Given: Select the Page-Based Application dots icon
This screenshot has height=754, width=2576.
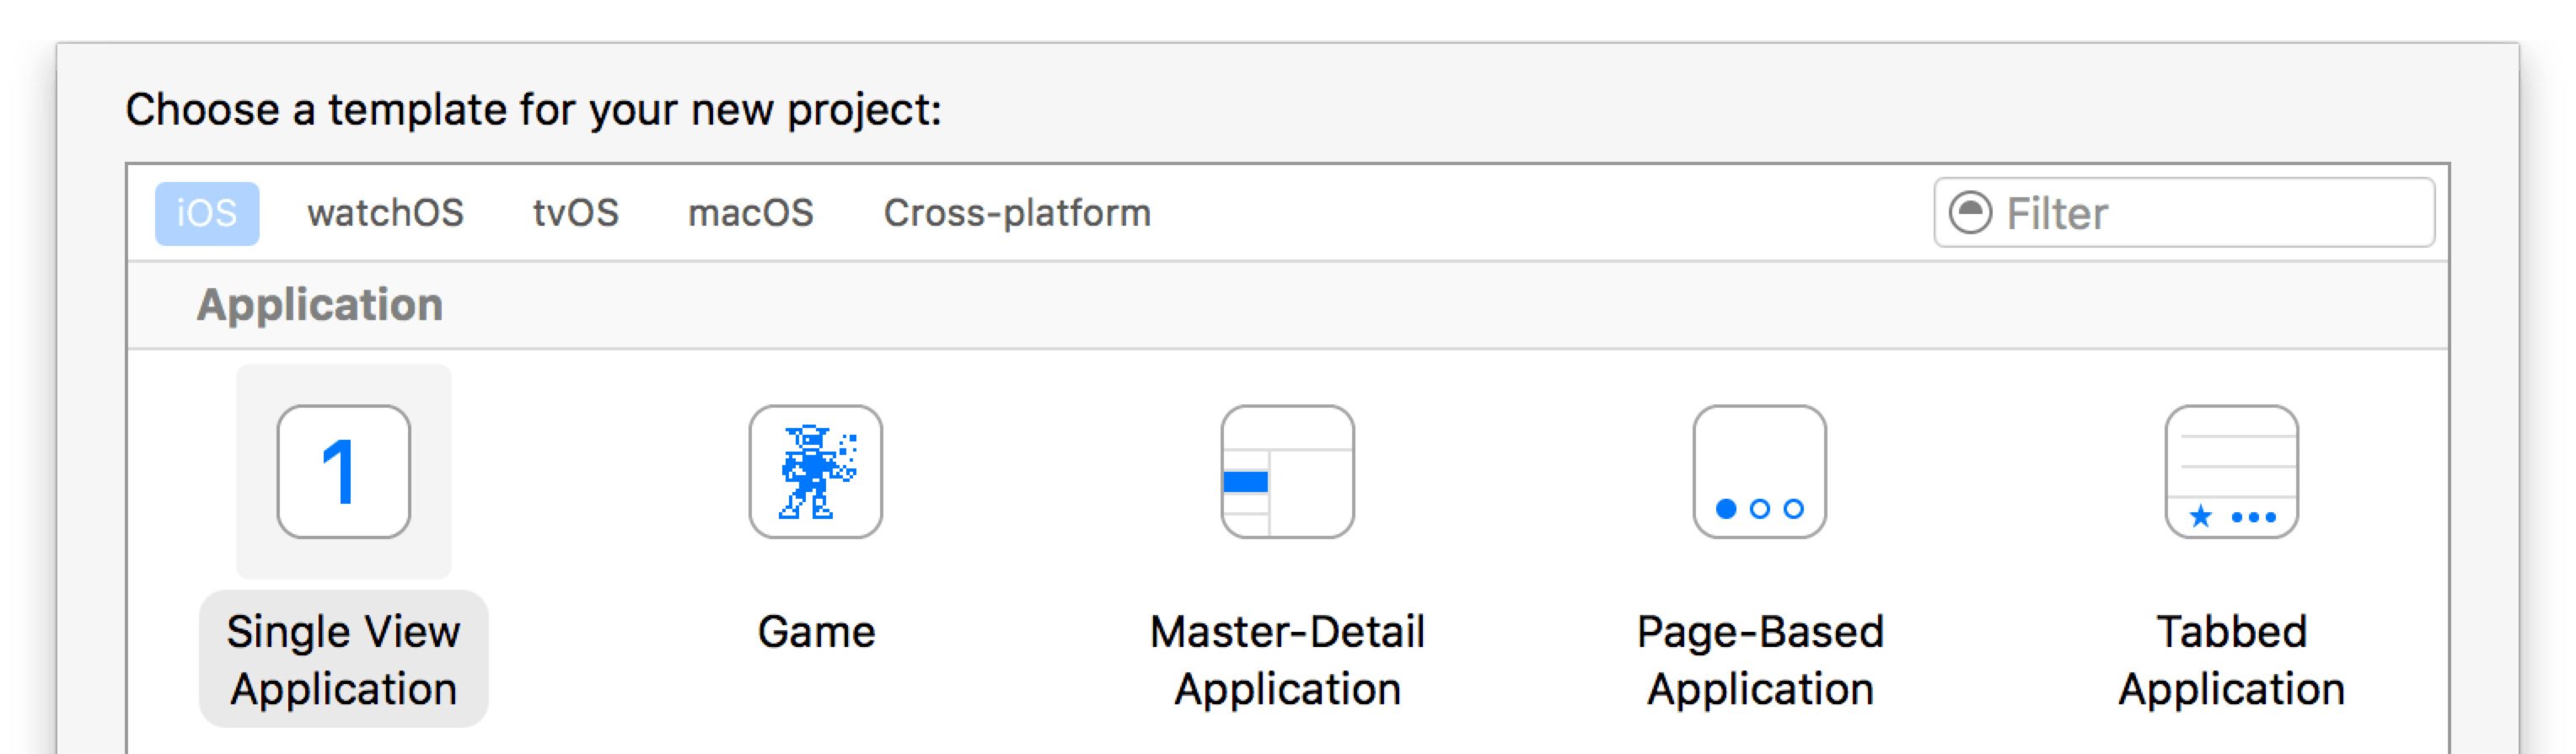Looking at the screenshot, I should click(1759, 471).
